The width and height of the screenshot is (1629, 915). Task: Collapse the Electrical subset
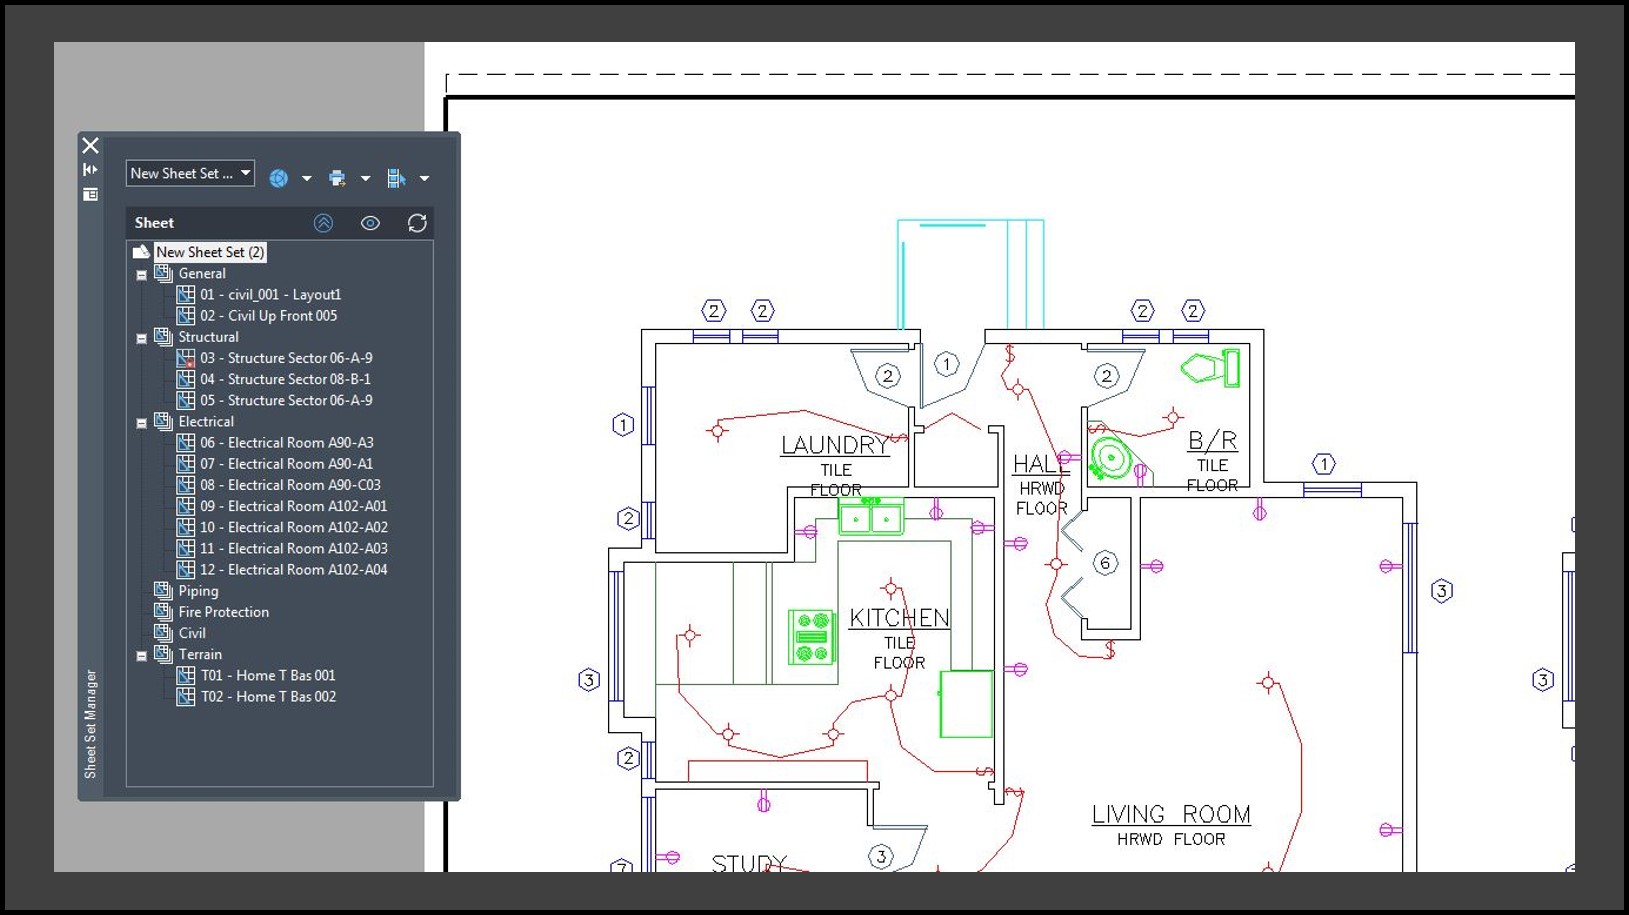[x=142, y=423]
